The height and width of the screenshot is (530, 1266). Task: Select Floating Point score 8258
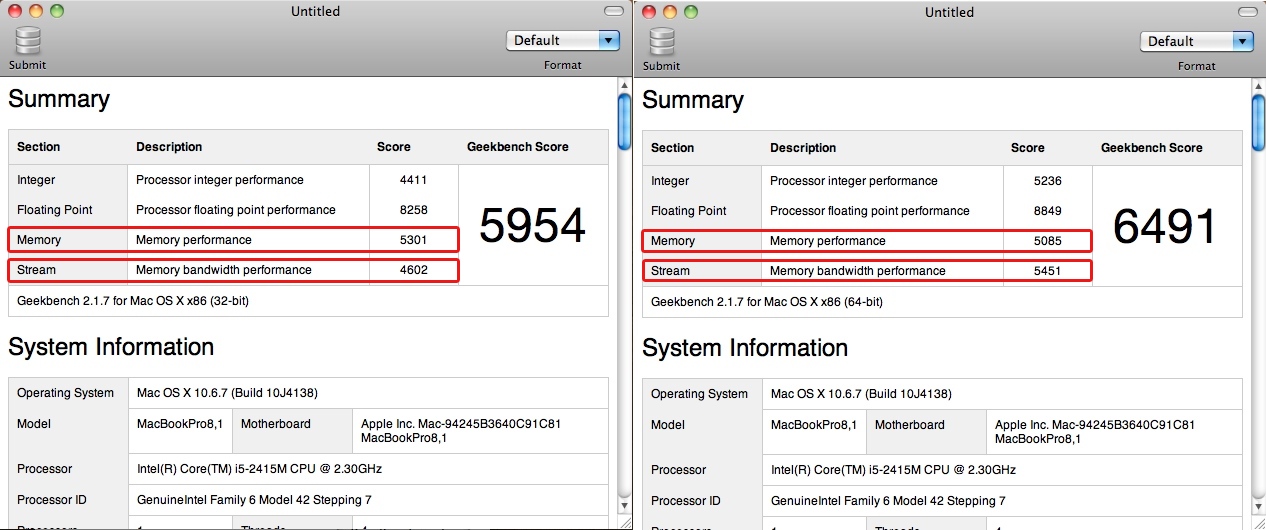(x=414, y=210)
